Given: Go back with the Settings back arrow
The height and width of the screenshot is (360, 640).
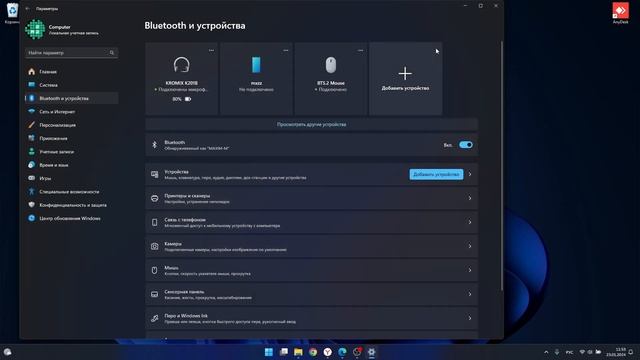Looking at the screenshot, I should pos(27,9).
